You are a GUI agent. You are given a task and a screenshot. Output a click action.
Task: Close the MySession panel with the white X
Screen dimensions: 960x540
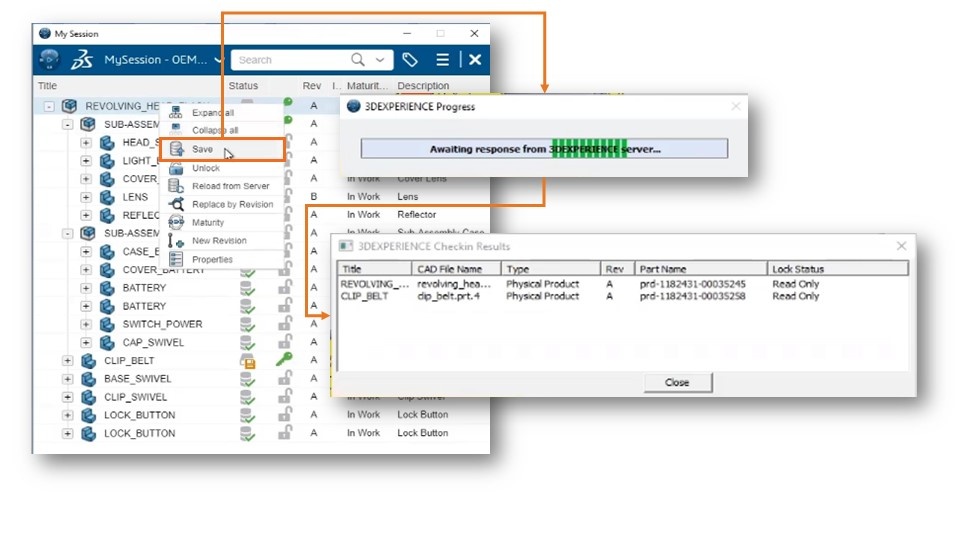pyautogui.click(x=474, y=59)
